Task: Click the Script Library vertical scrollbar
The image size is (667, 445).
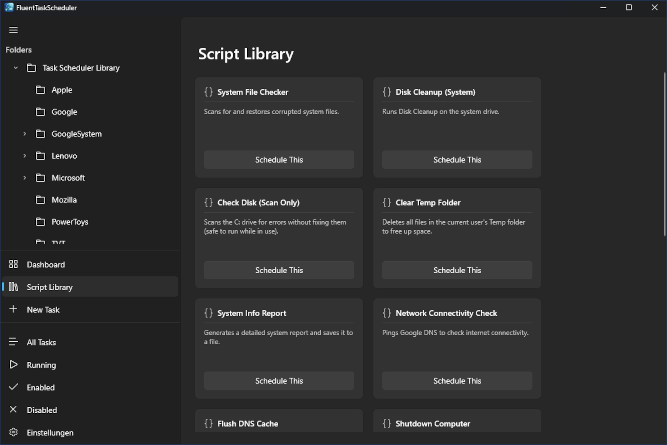Action: tap(663, 150)
